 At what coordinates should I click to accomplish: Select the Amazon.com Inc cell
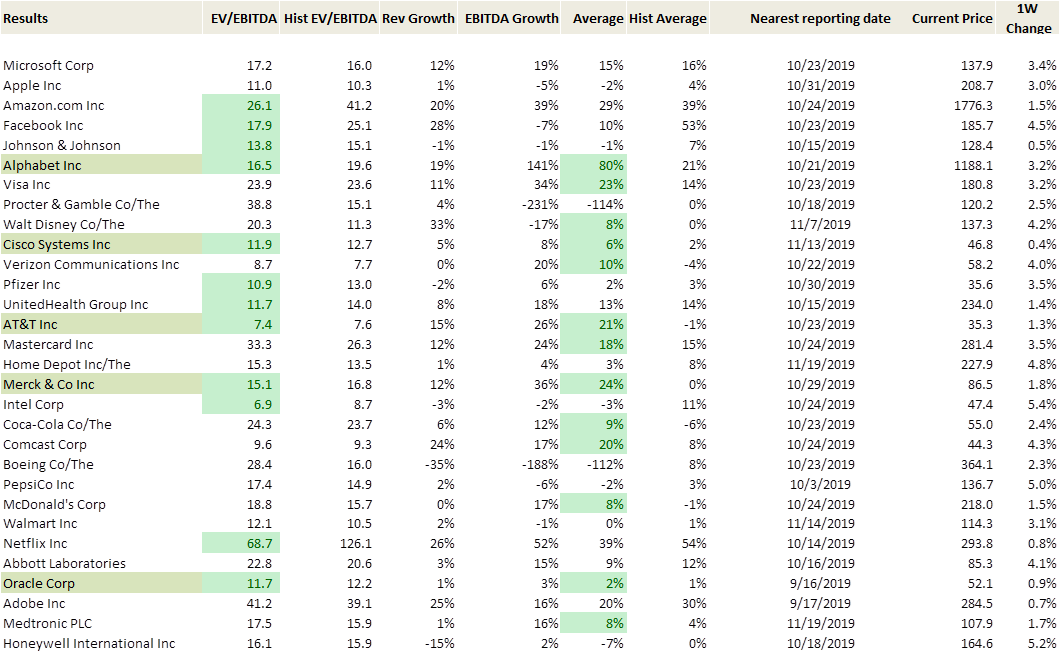[53, 106]
